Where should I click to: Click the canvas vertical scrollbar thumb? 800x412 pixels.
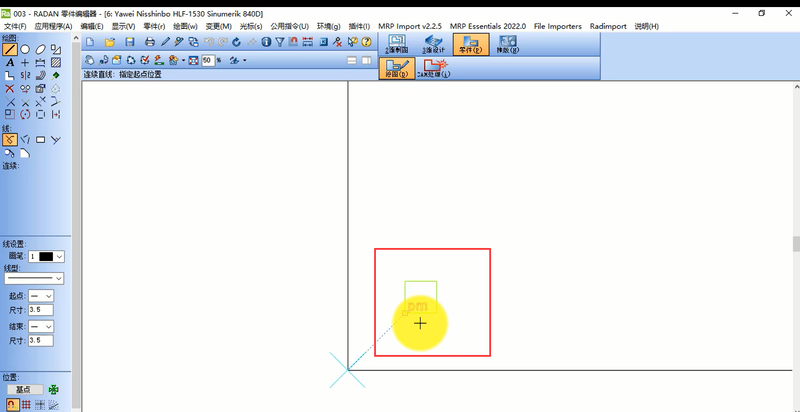click(x=796, y=244)
